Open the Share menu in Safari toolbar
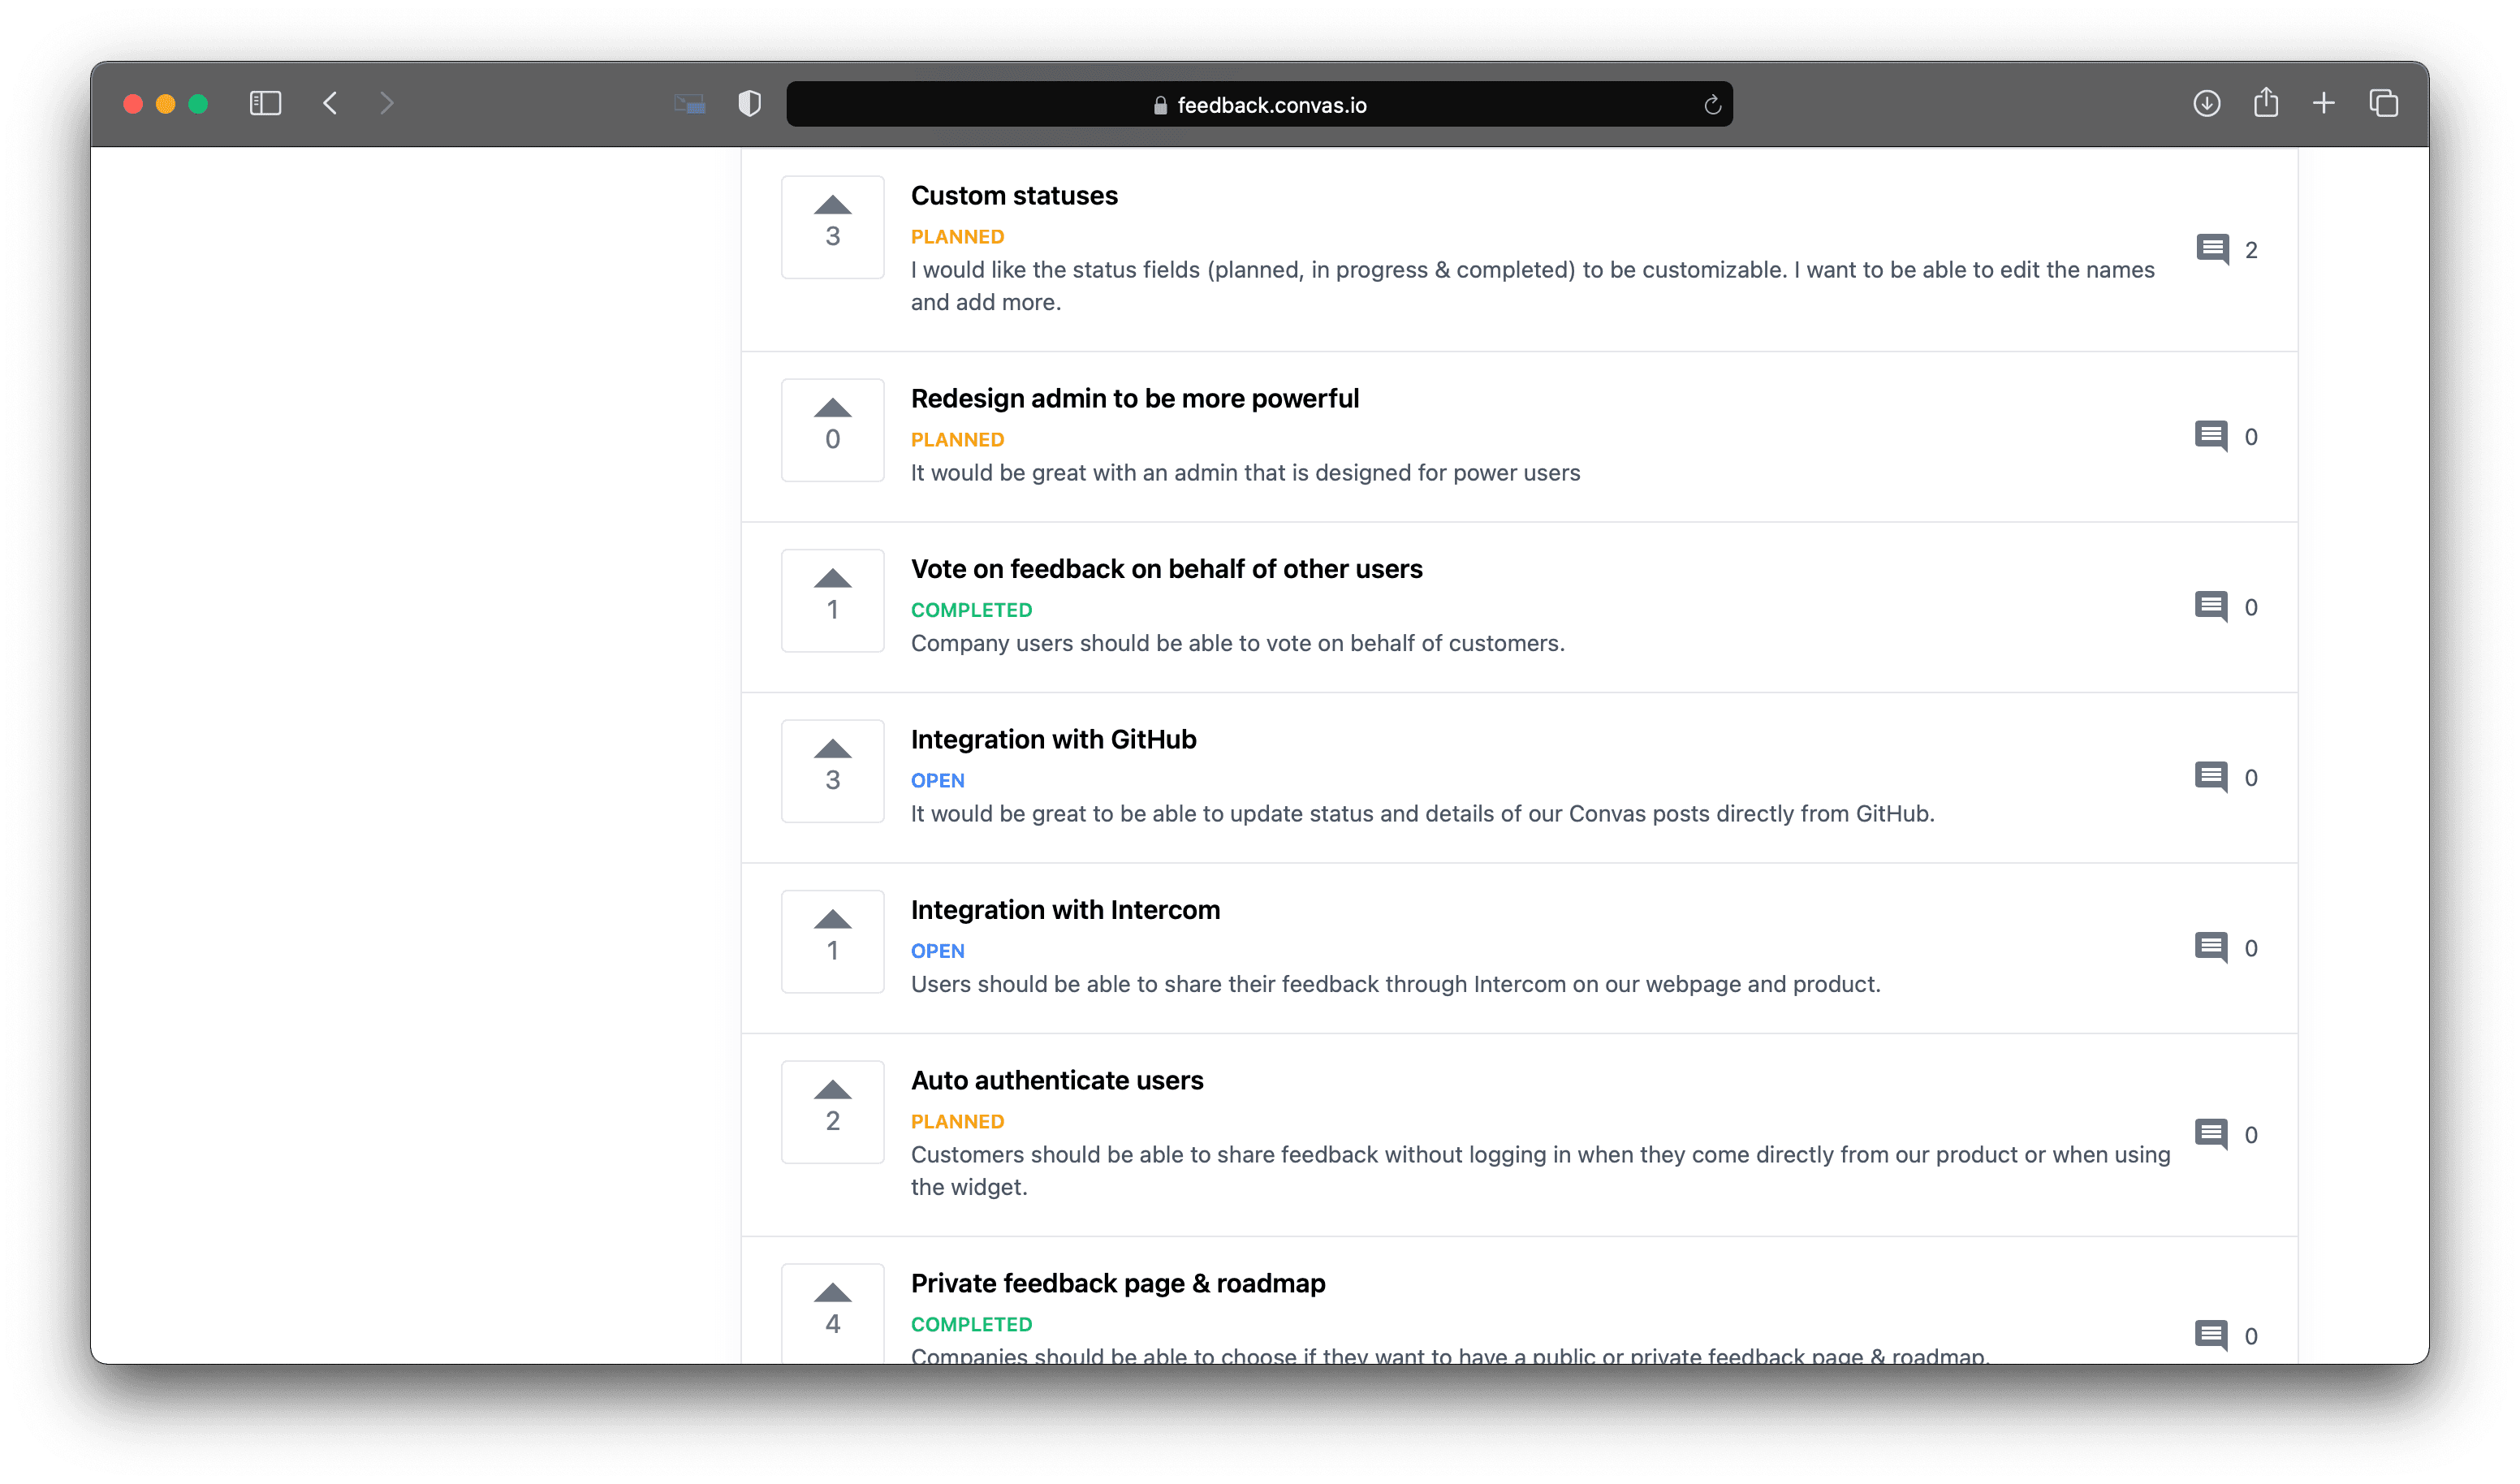Viewport: 2520px width, 1484px height. tap(2265, 102)
